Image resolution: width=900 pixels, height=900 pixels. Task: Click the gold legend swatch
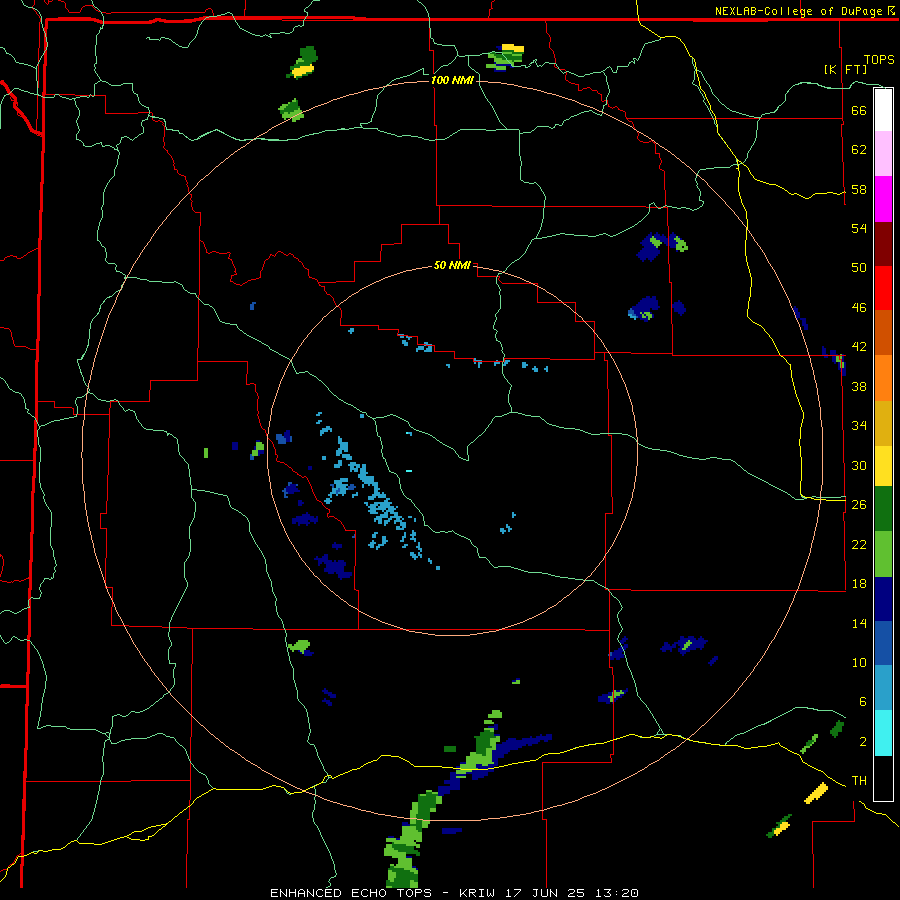coord(883,424)
